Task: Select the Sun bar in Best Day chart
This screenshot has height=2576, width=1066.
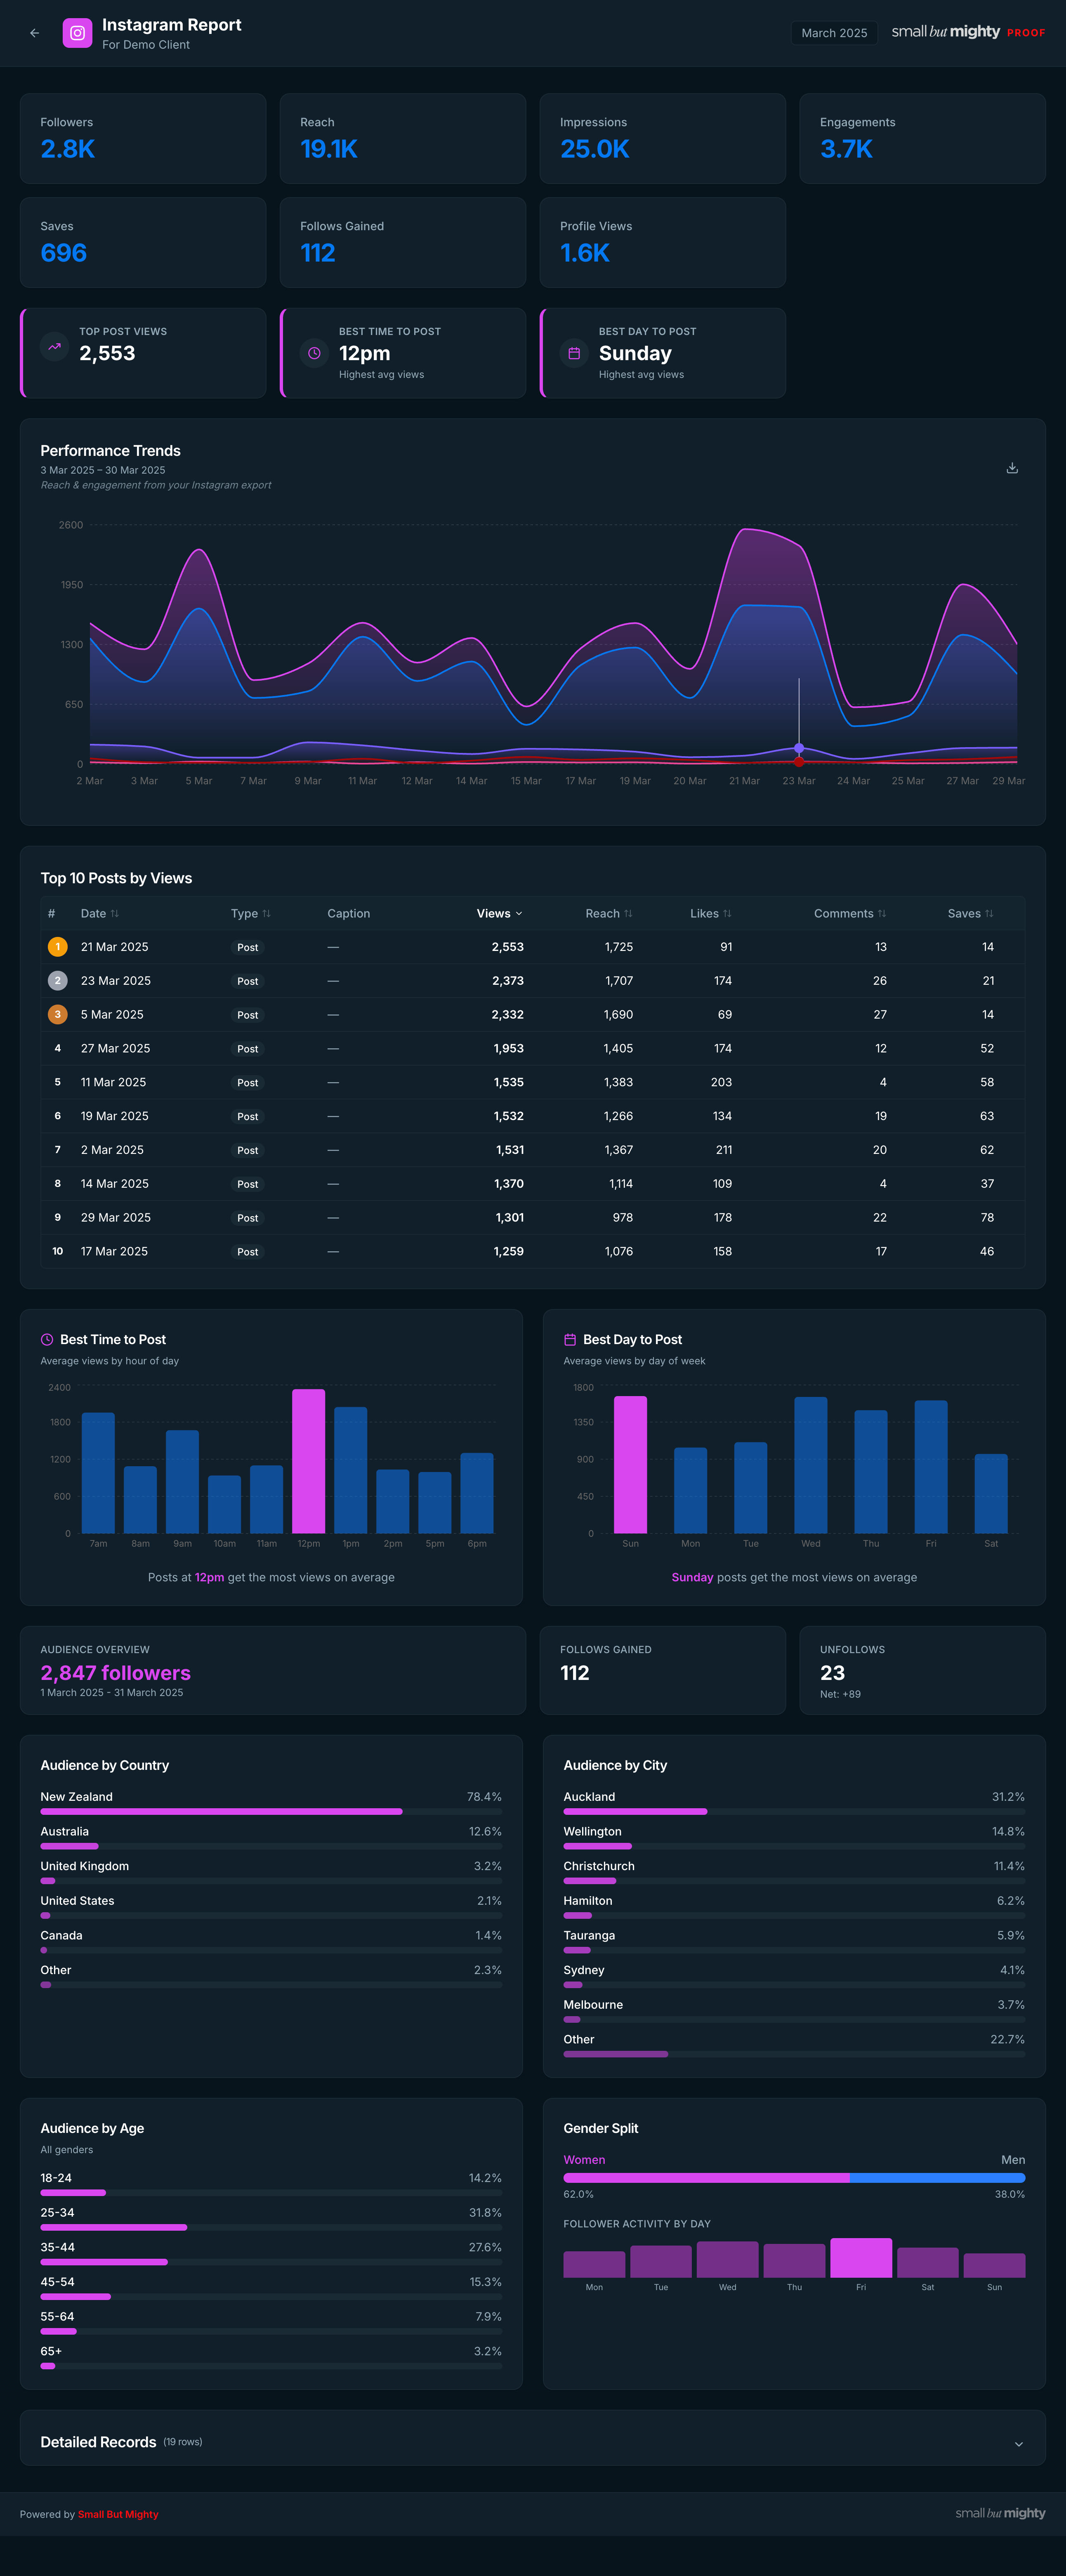Action: (x=630, y=1465)
